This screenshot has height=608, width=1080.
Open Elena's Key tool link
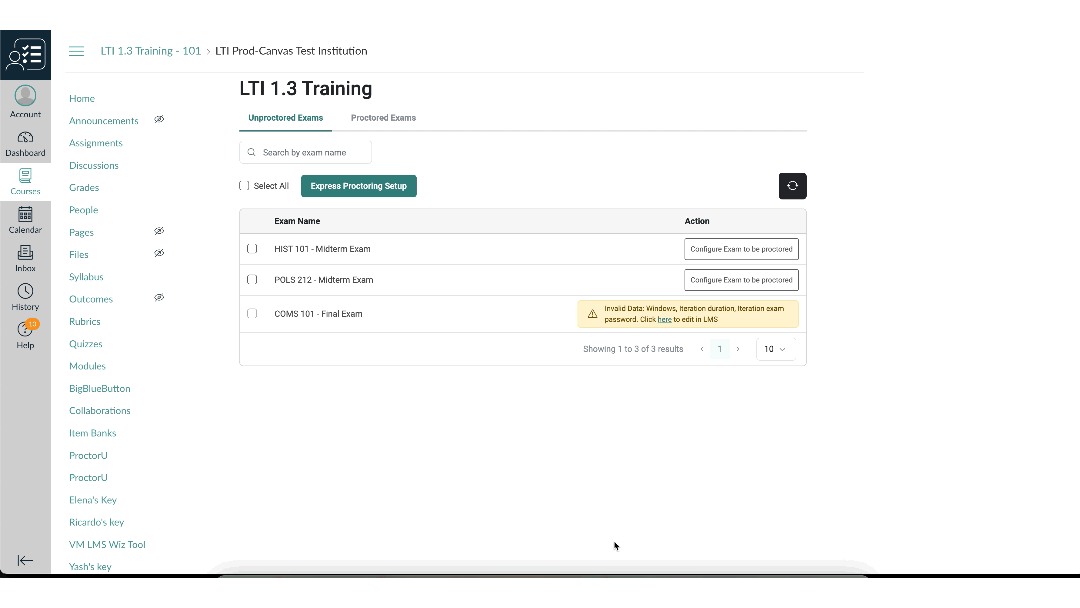tap(93, 500)
